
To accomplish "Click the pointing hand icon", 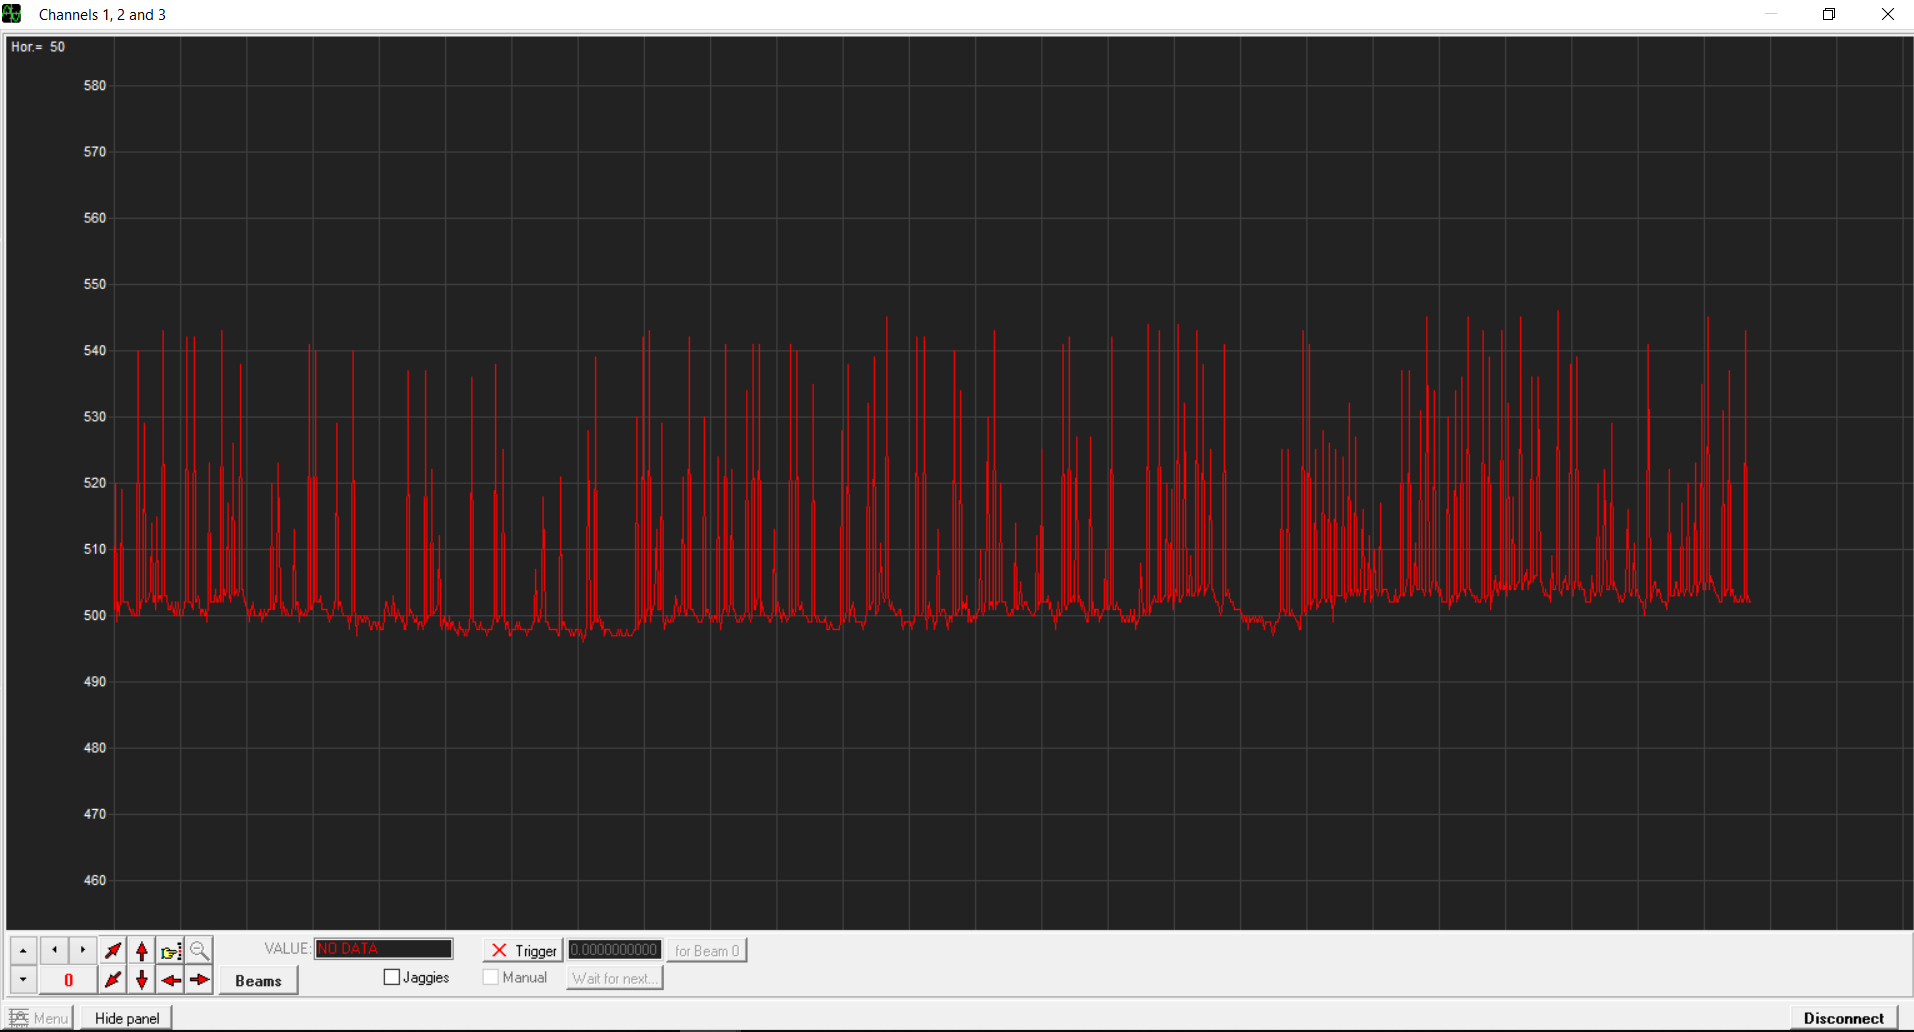I will coord(171,950).
